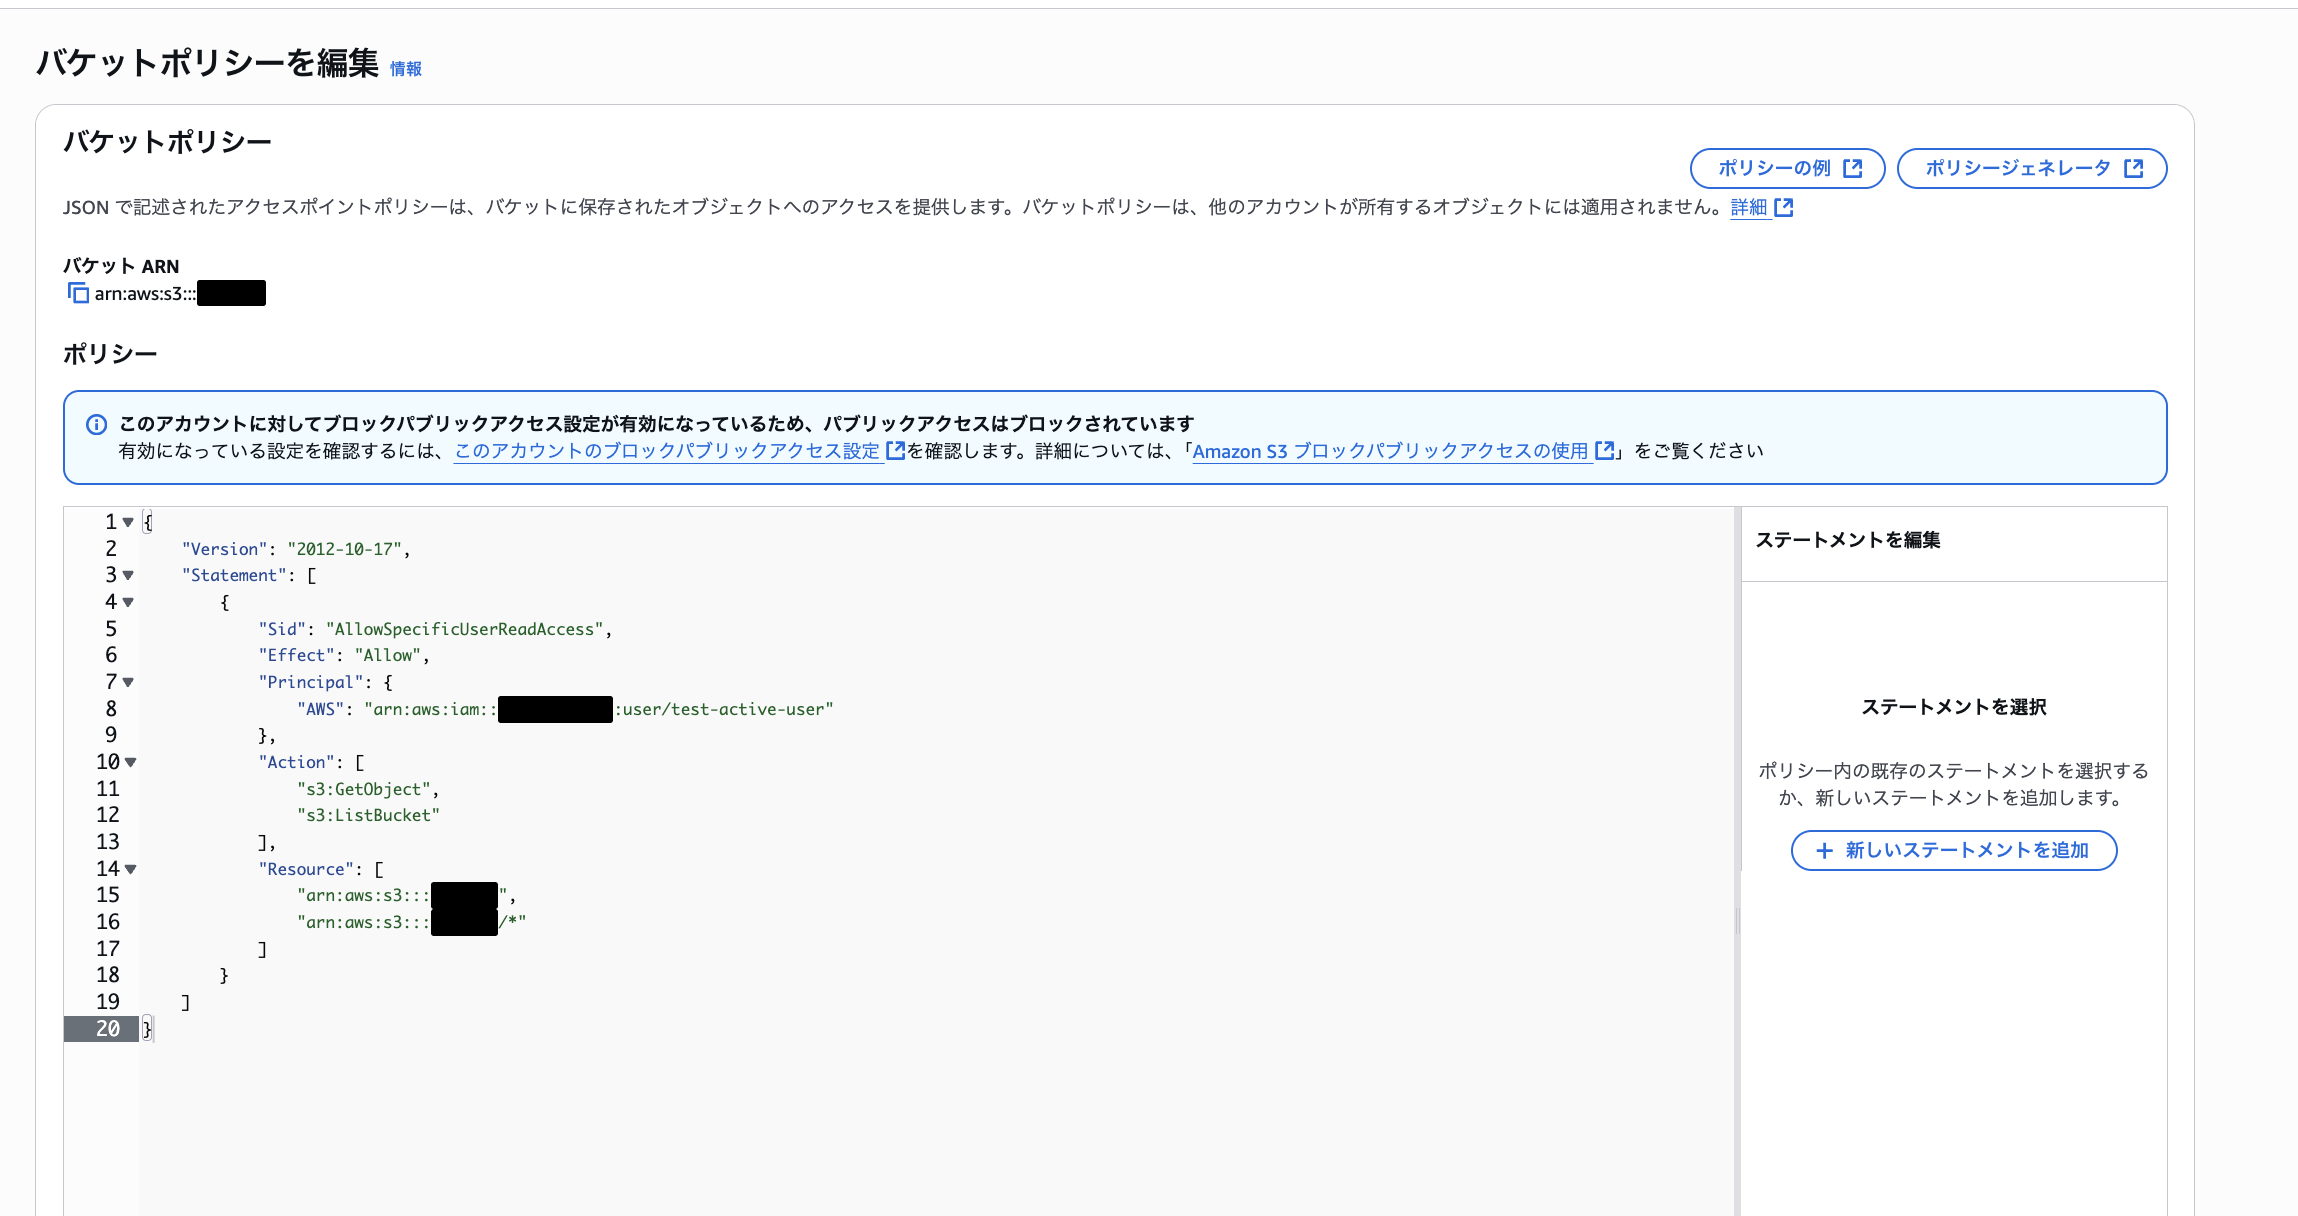Click the info icon in the blue alert banner
Viewport: 2298px width, 1216px height.
coord(96,425)
